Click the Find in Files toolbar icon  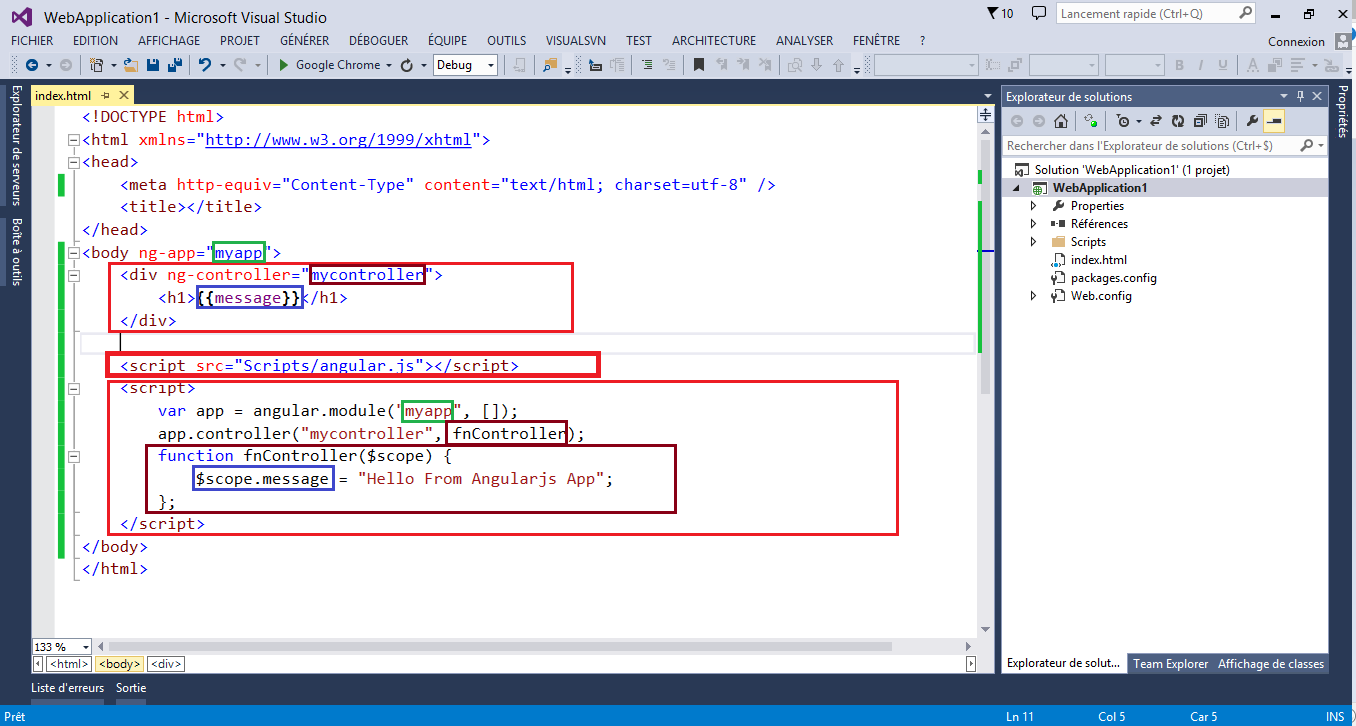550,65
